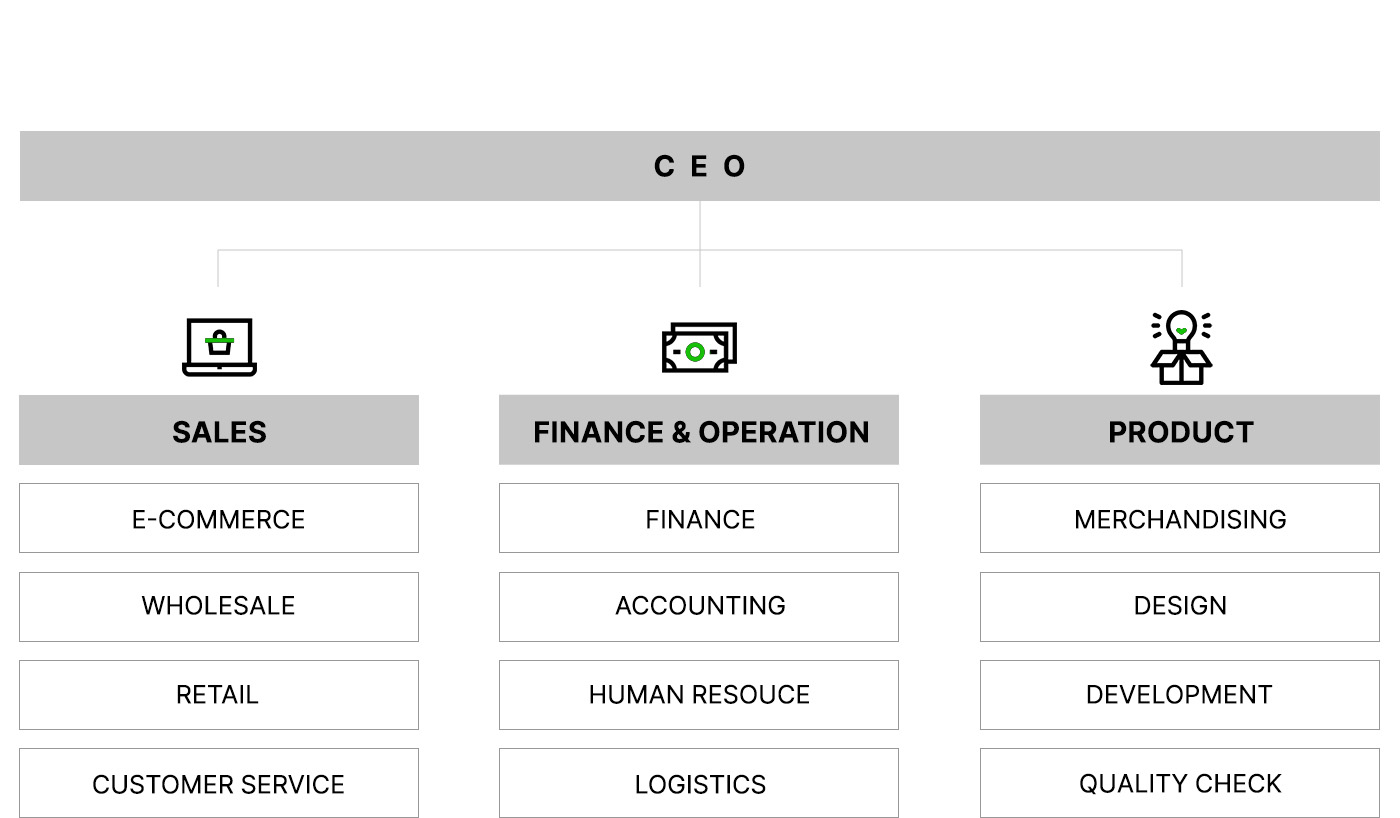
Task: Click the FINANCE sub-department box
Action: [699, 519]
